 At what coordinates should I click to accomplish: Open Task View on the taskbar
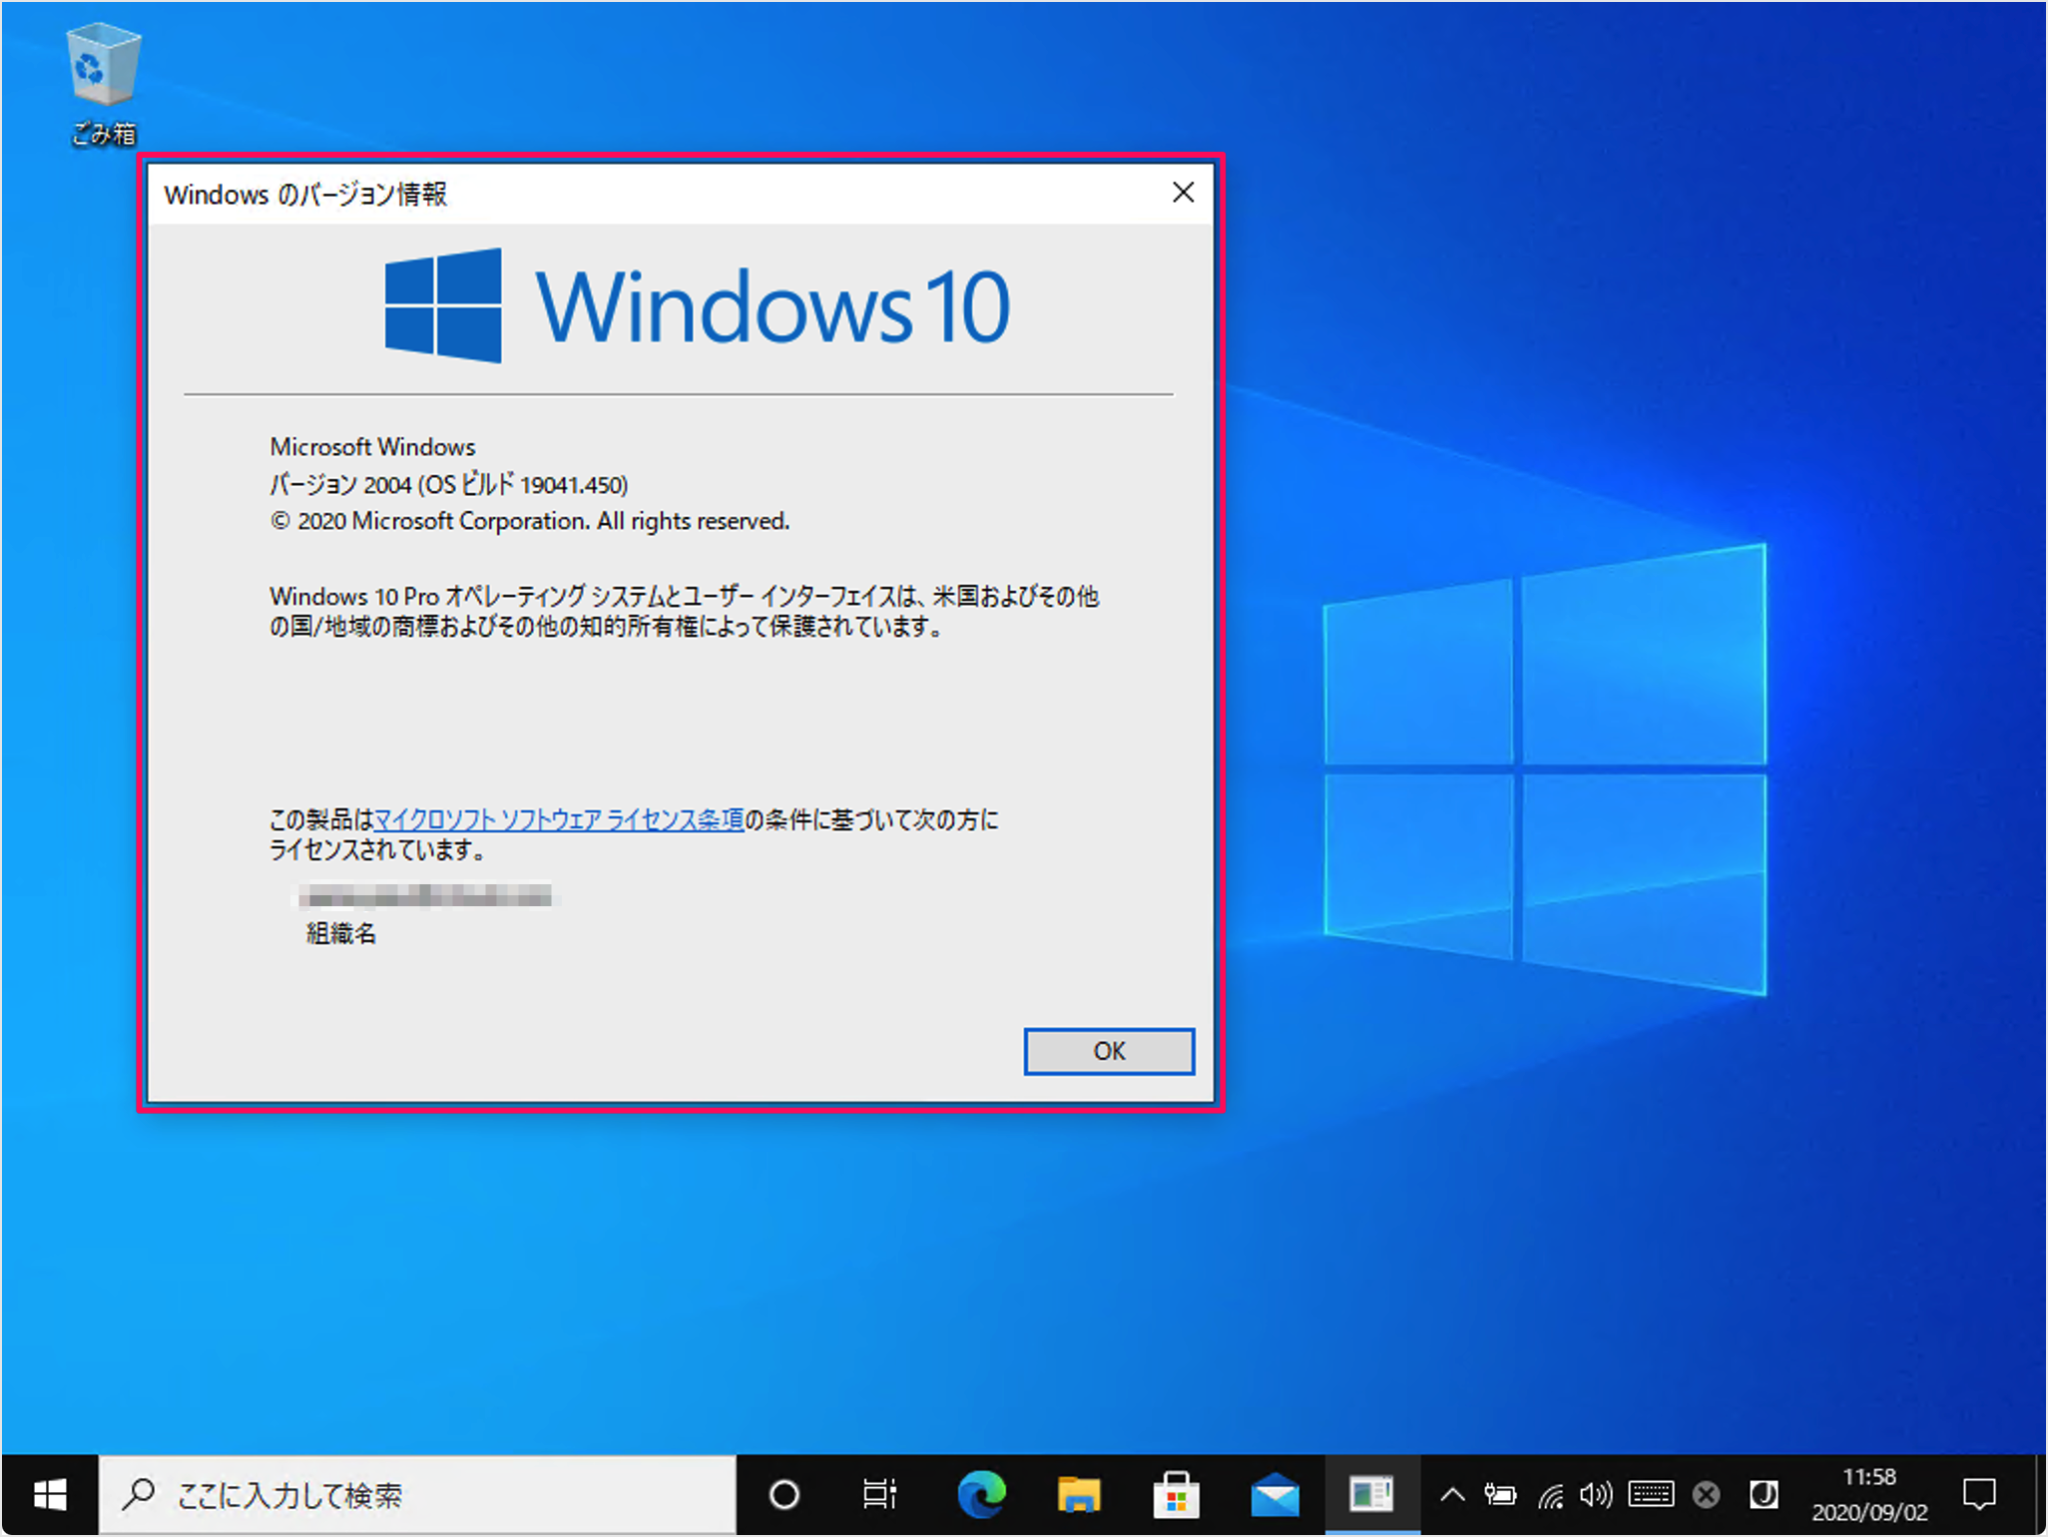[x=880, y=1495]
